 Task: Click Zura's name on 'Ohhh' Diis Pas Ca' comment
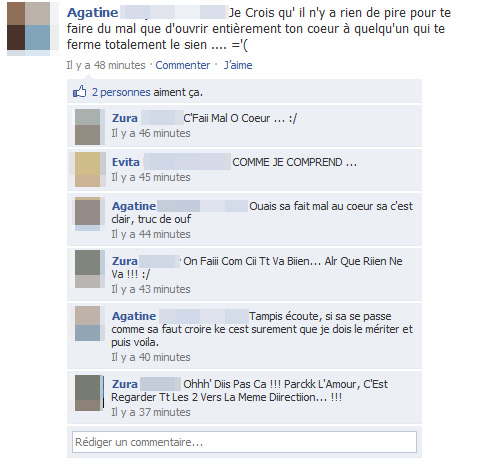pos(125,384)
